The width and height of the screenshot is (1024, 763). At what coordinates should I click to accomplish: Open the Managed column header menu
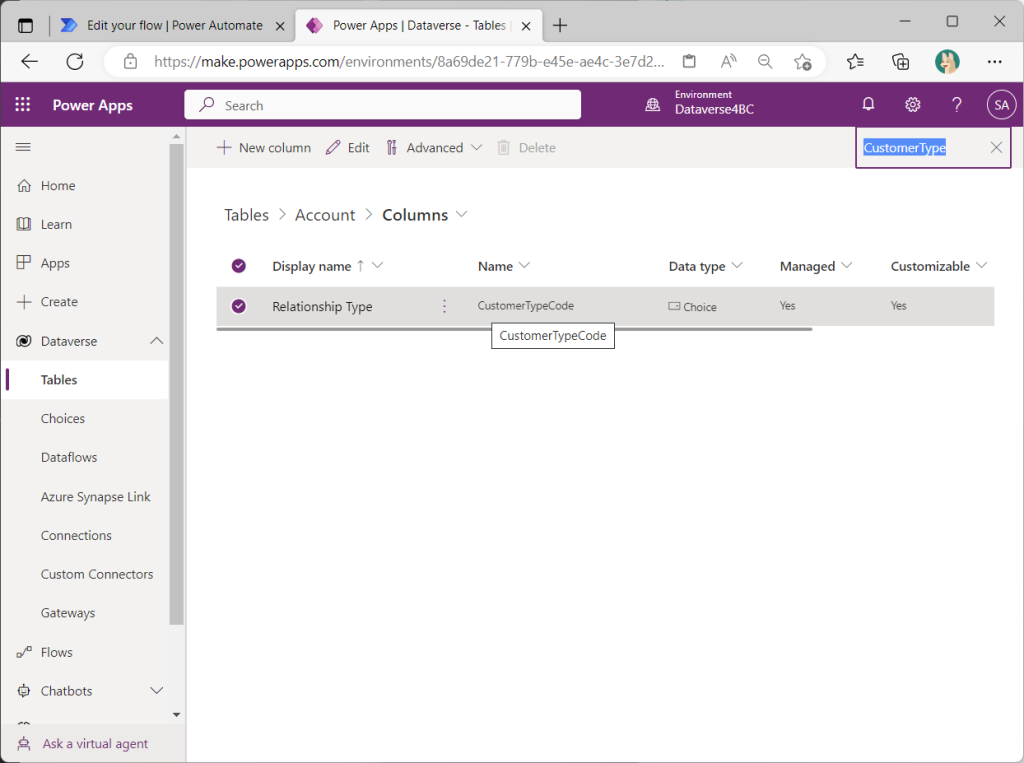(847, 265)
